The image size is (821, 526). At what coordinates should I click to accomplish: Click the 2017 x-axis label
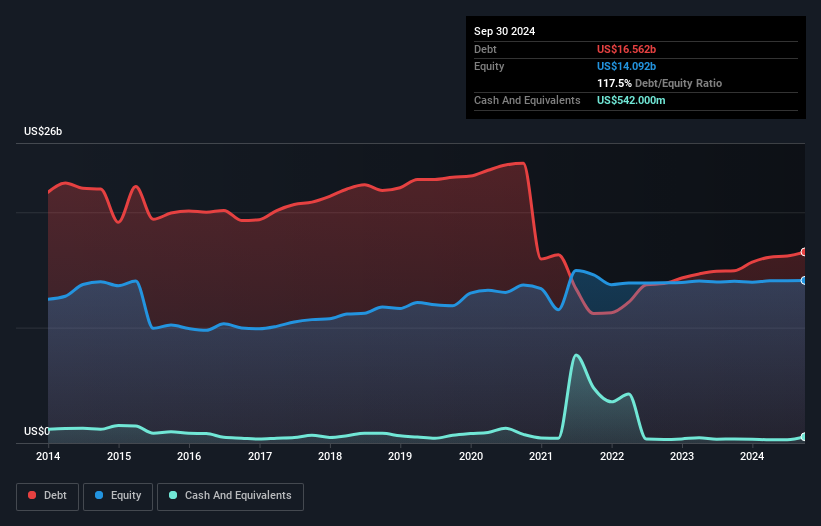click(260, 456)
